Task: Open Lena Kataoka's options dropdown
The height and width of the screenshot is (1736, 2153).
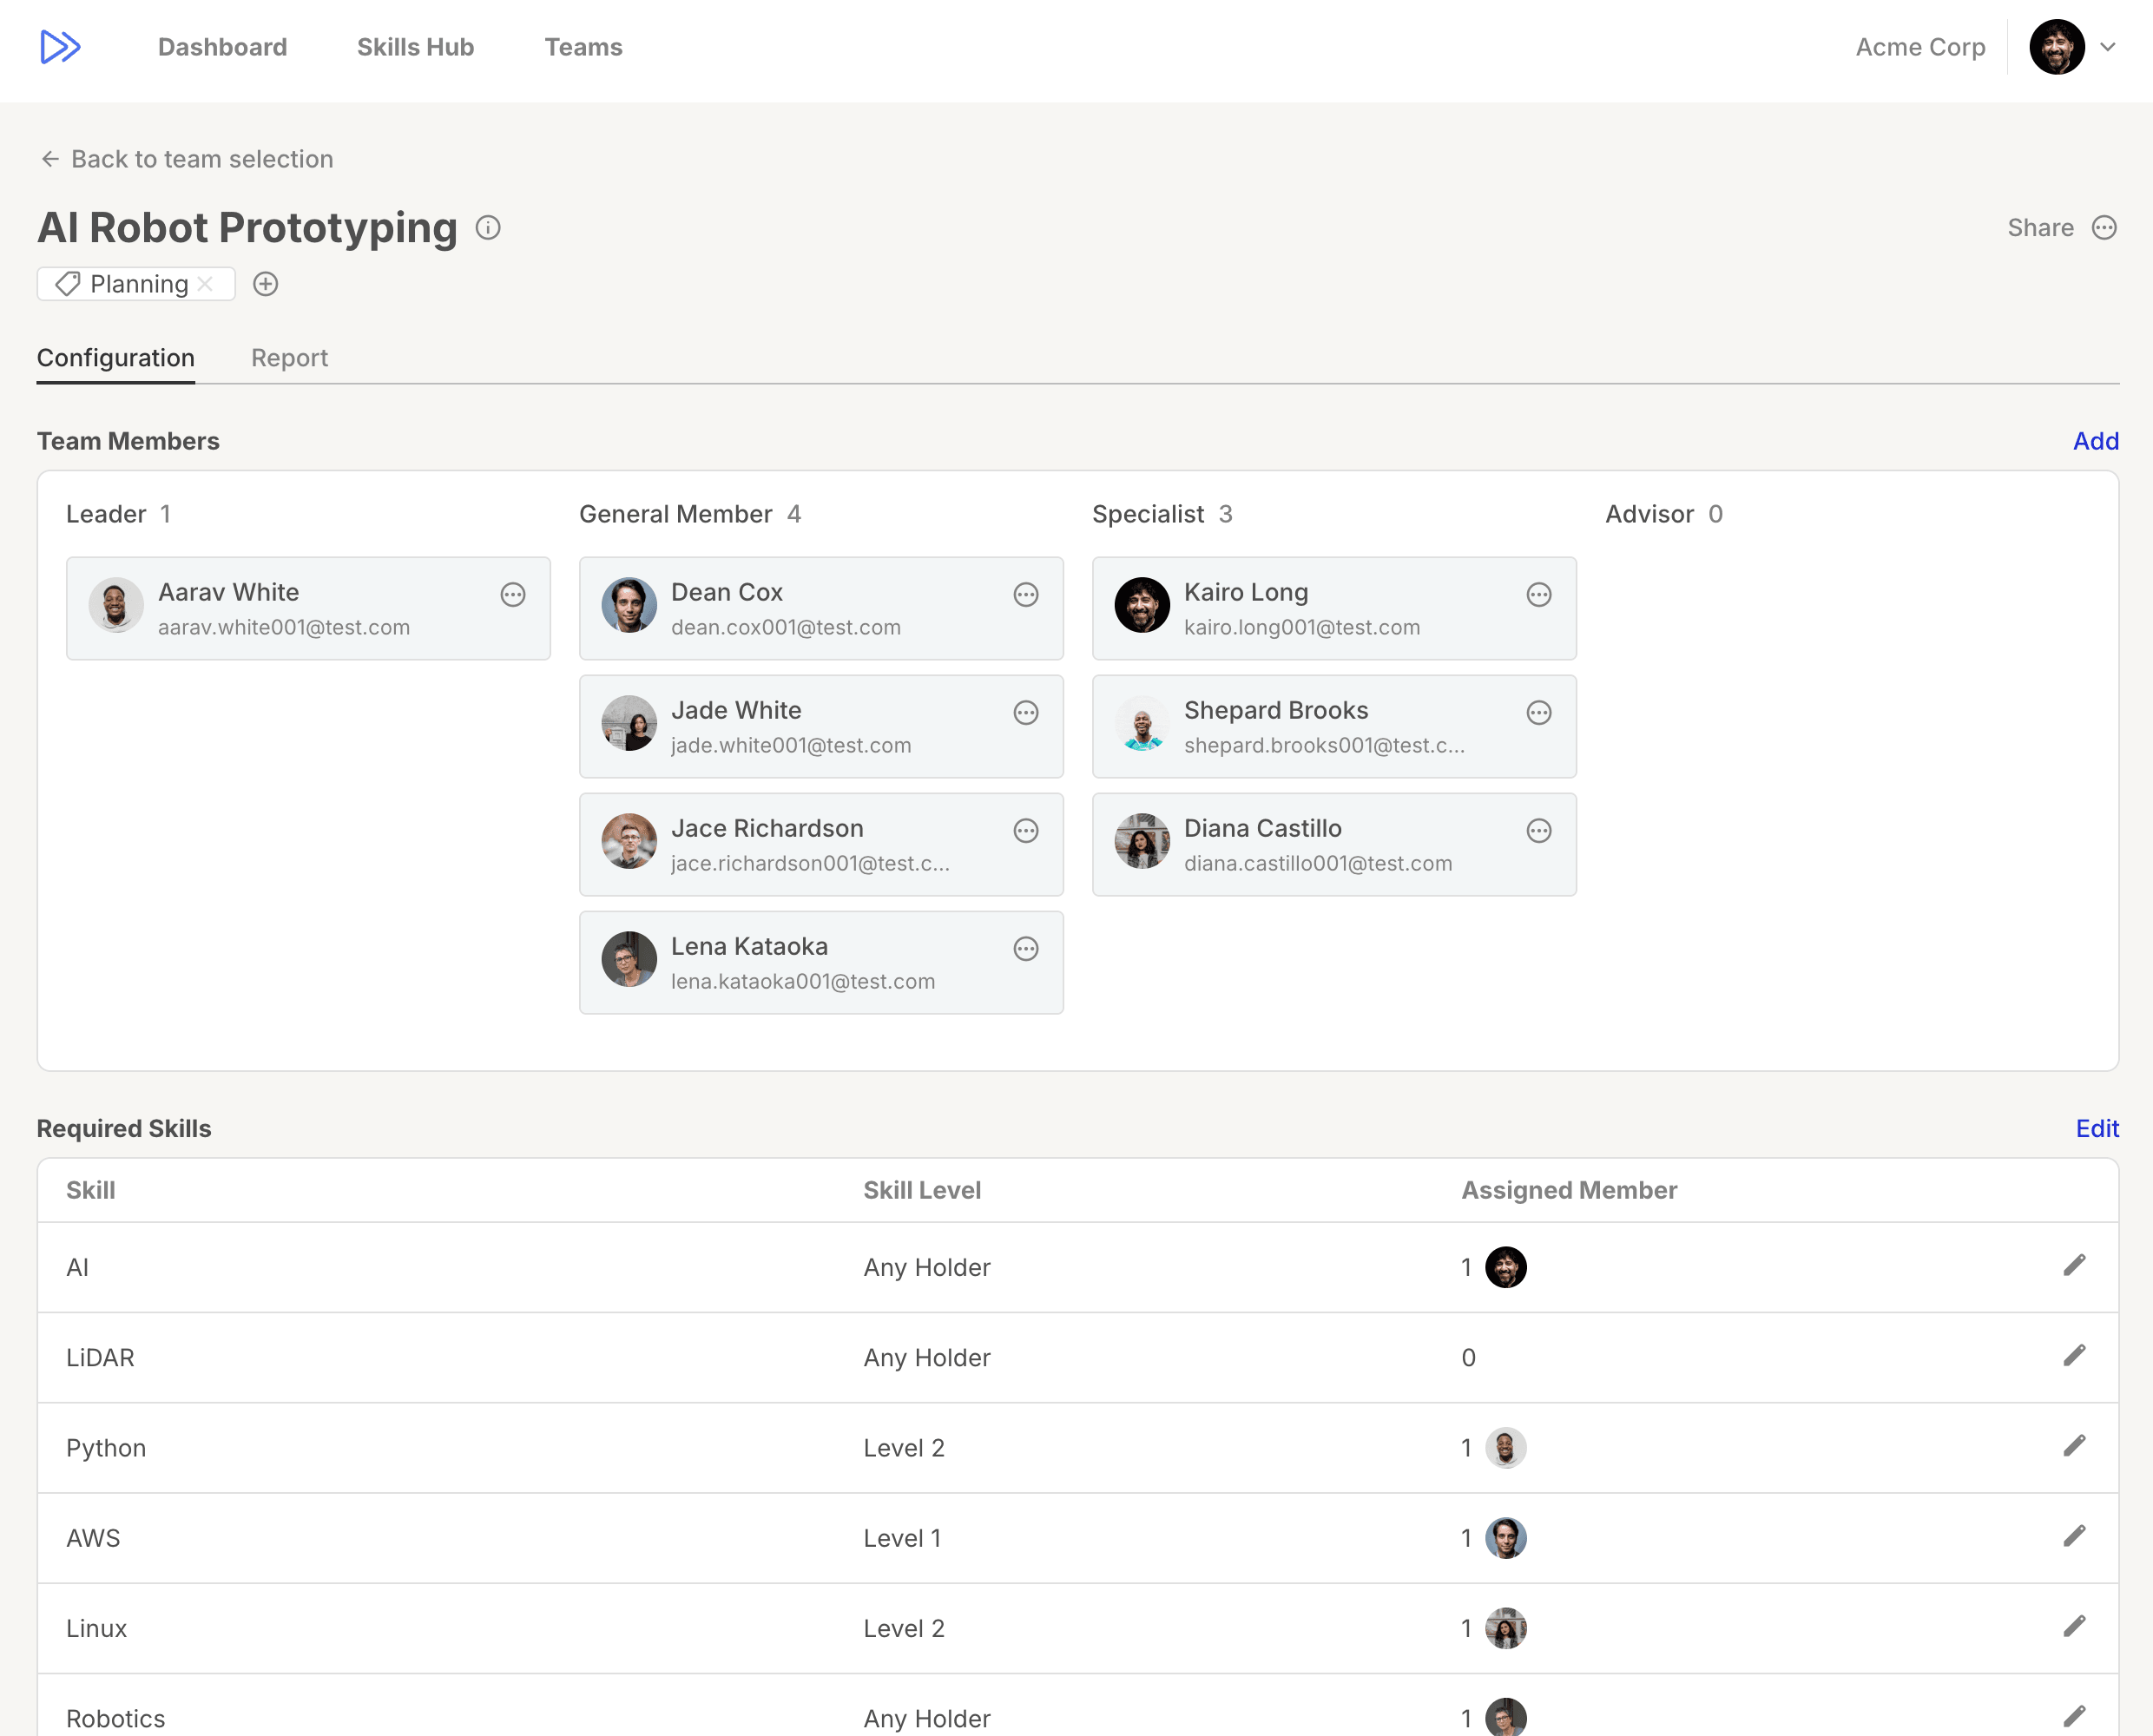Action: click(x=1026, y=949)
